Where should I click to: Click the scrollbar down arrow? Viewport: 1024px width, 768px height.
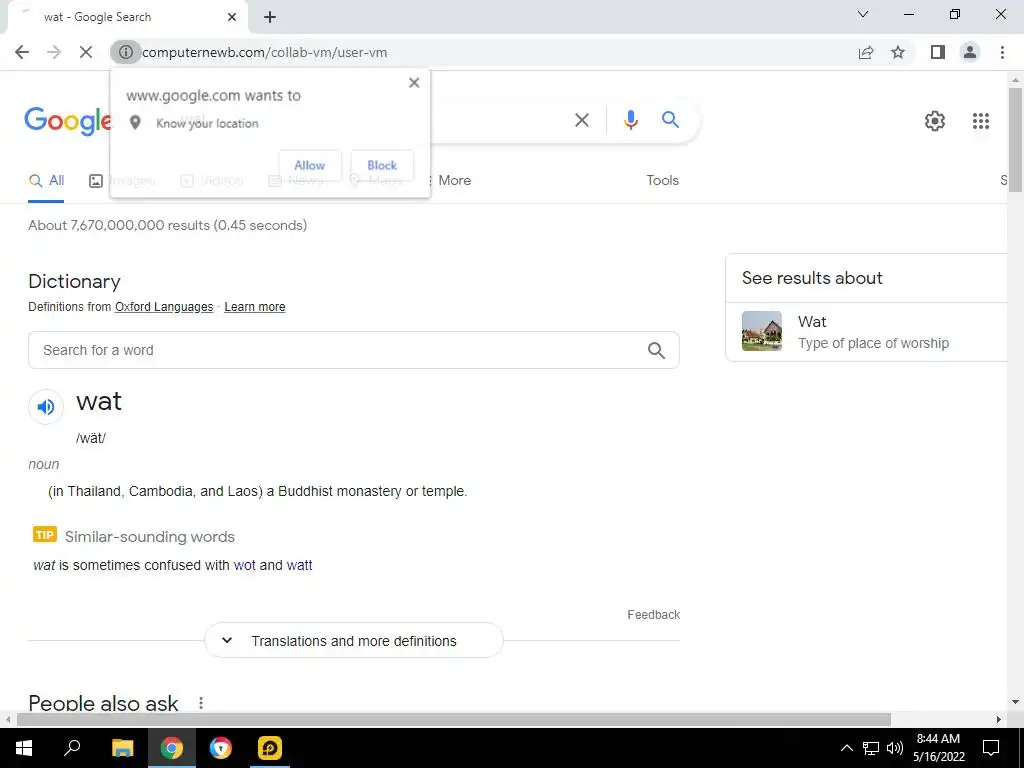[1015, 703]
